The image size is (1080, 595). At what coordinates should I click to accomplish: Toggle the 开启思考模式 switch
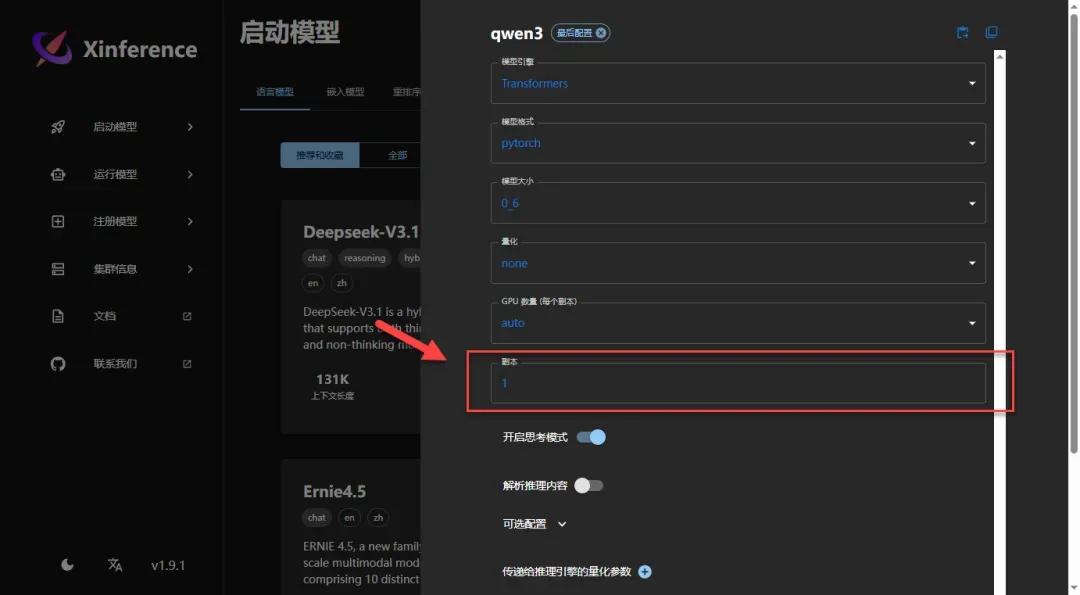pos(591,437)
